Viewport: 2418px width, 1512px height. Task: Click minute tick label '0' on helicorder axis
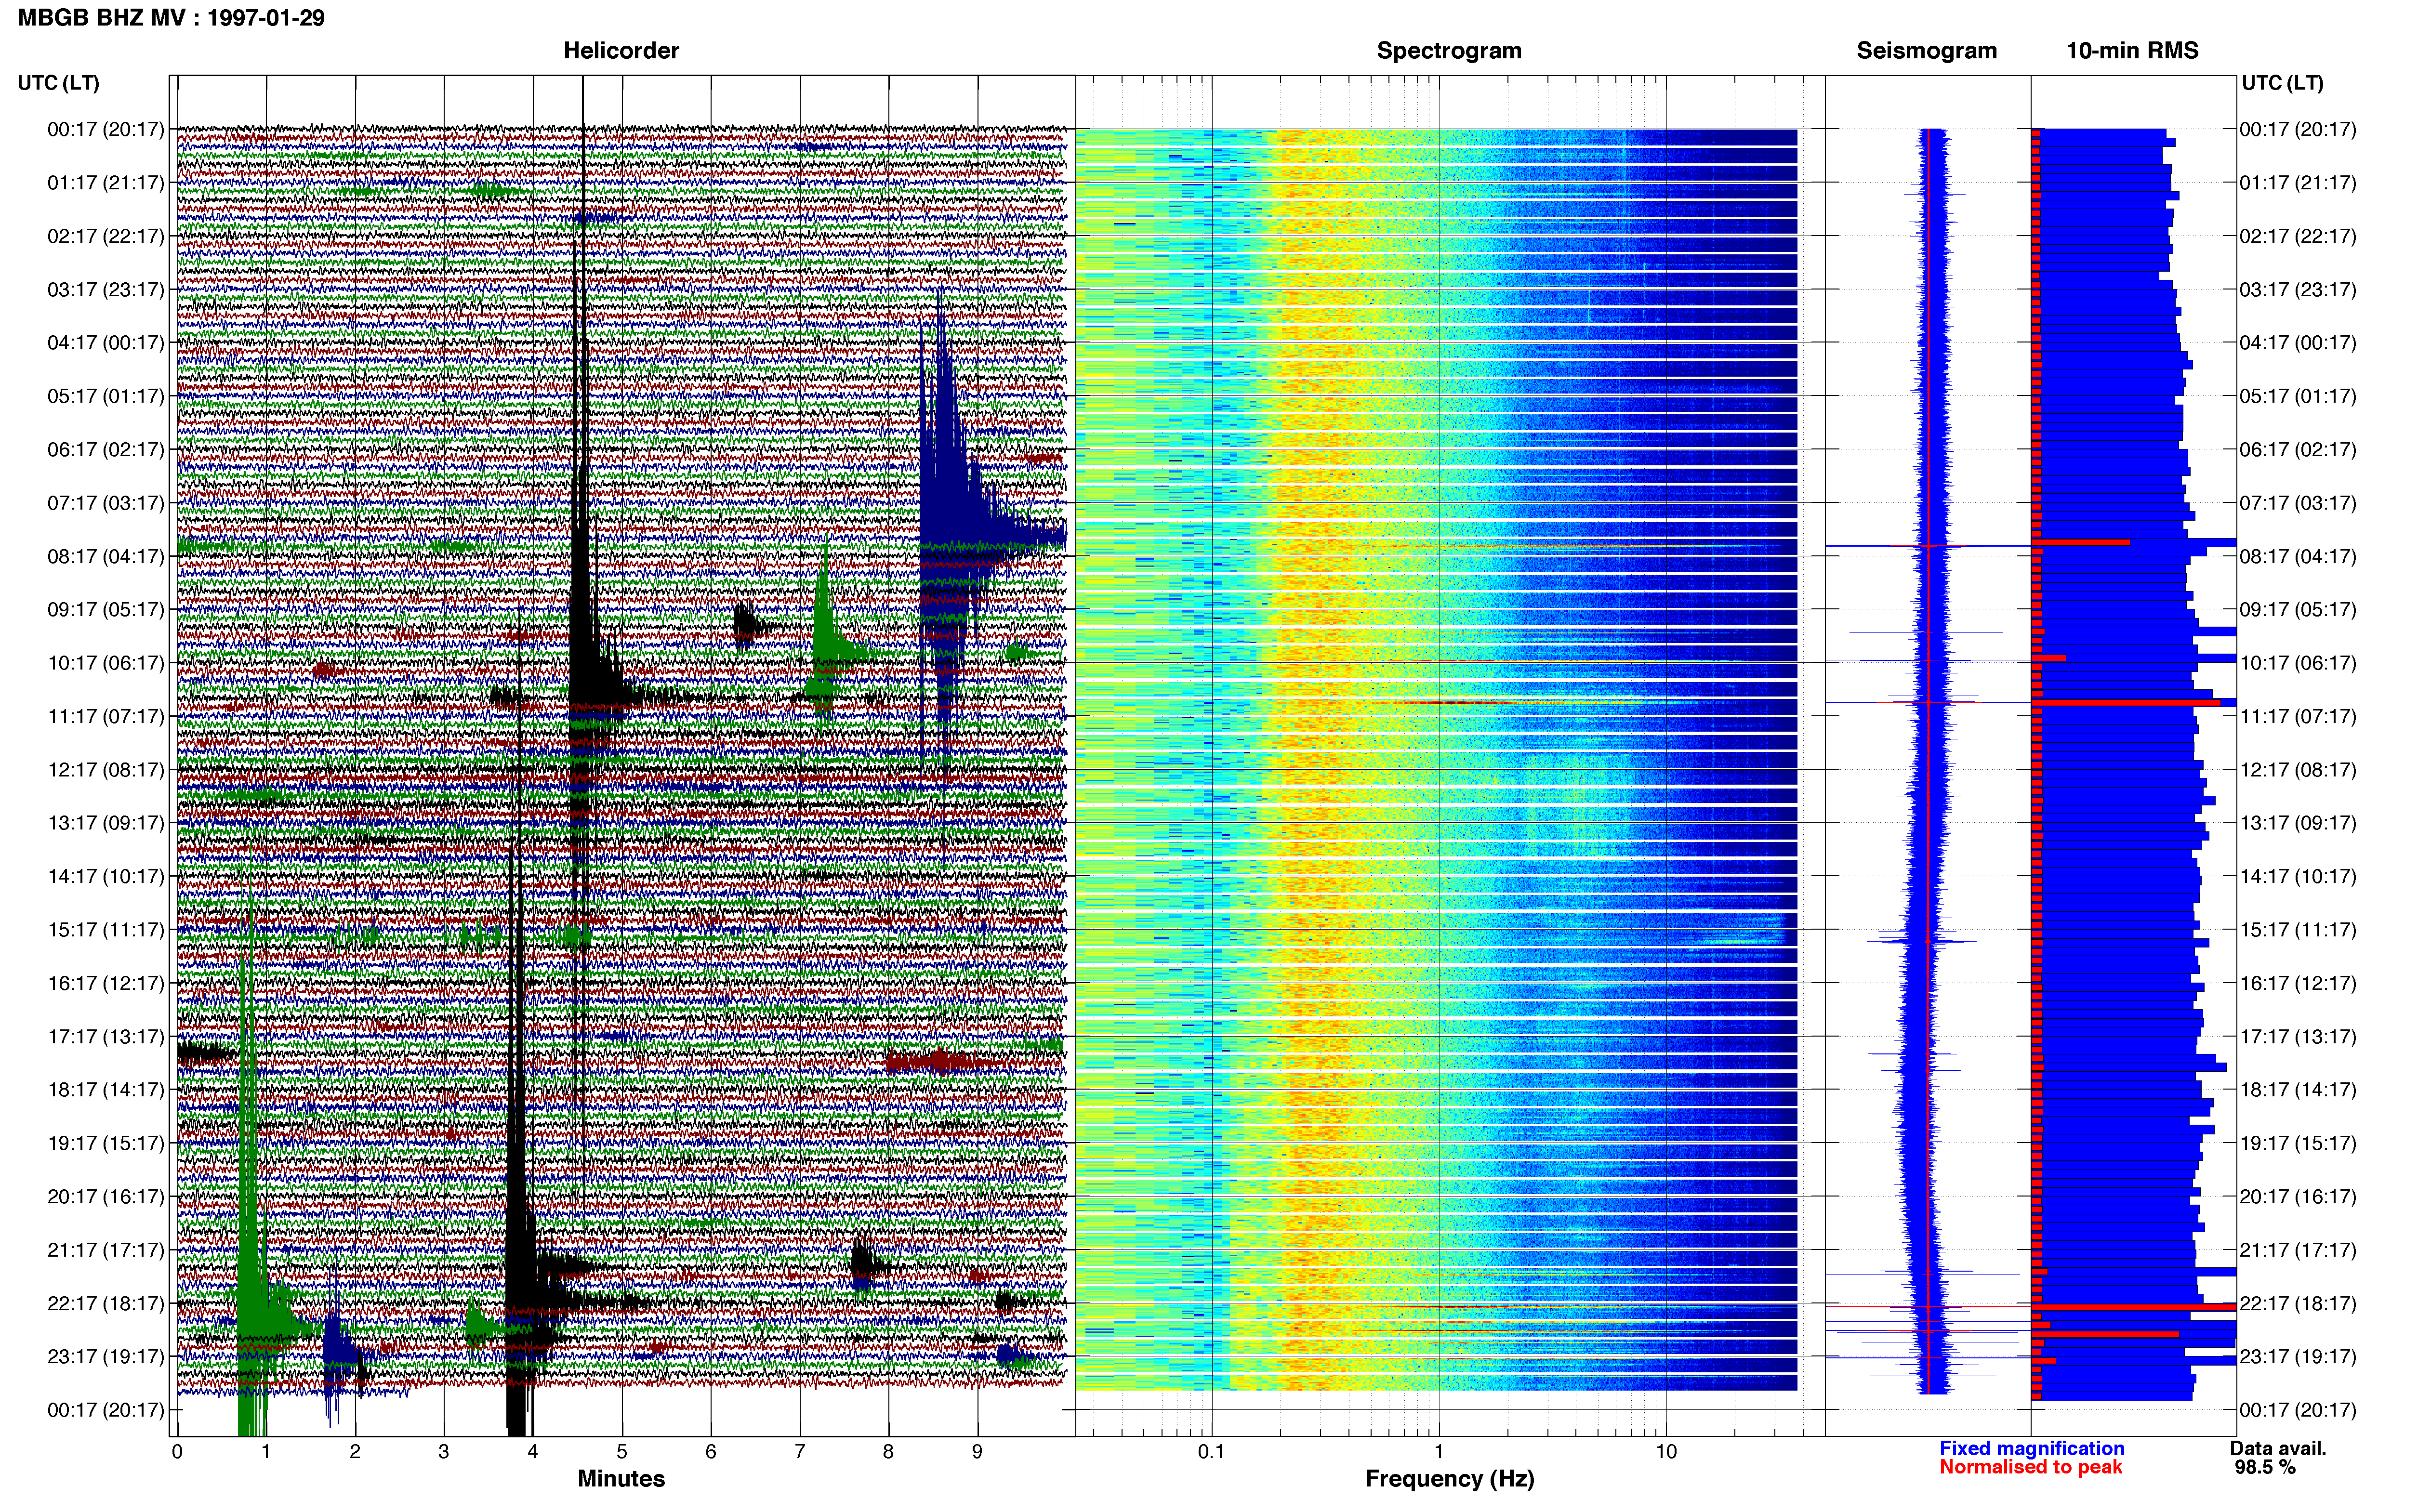pos(177,1452)
